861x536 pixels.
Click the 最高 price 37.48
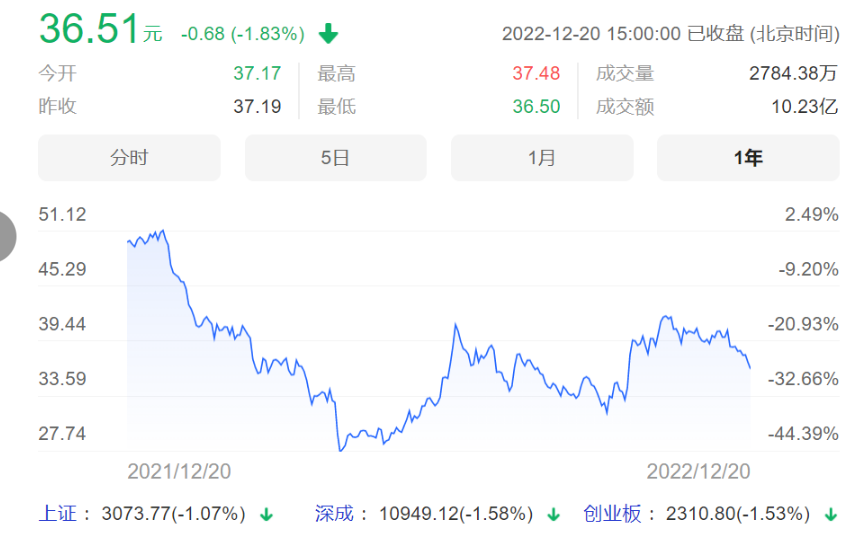pos(536,73)
